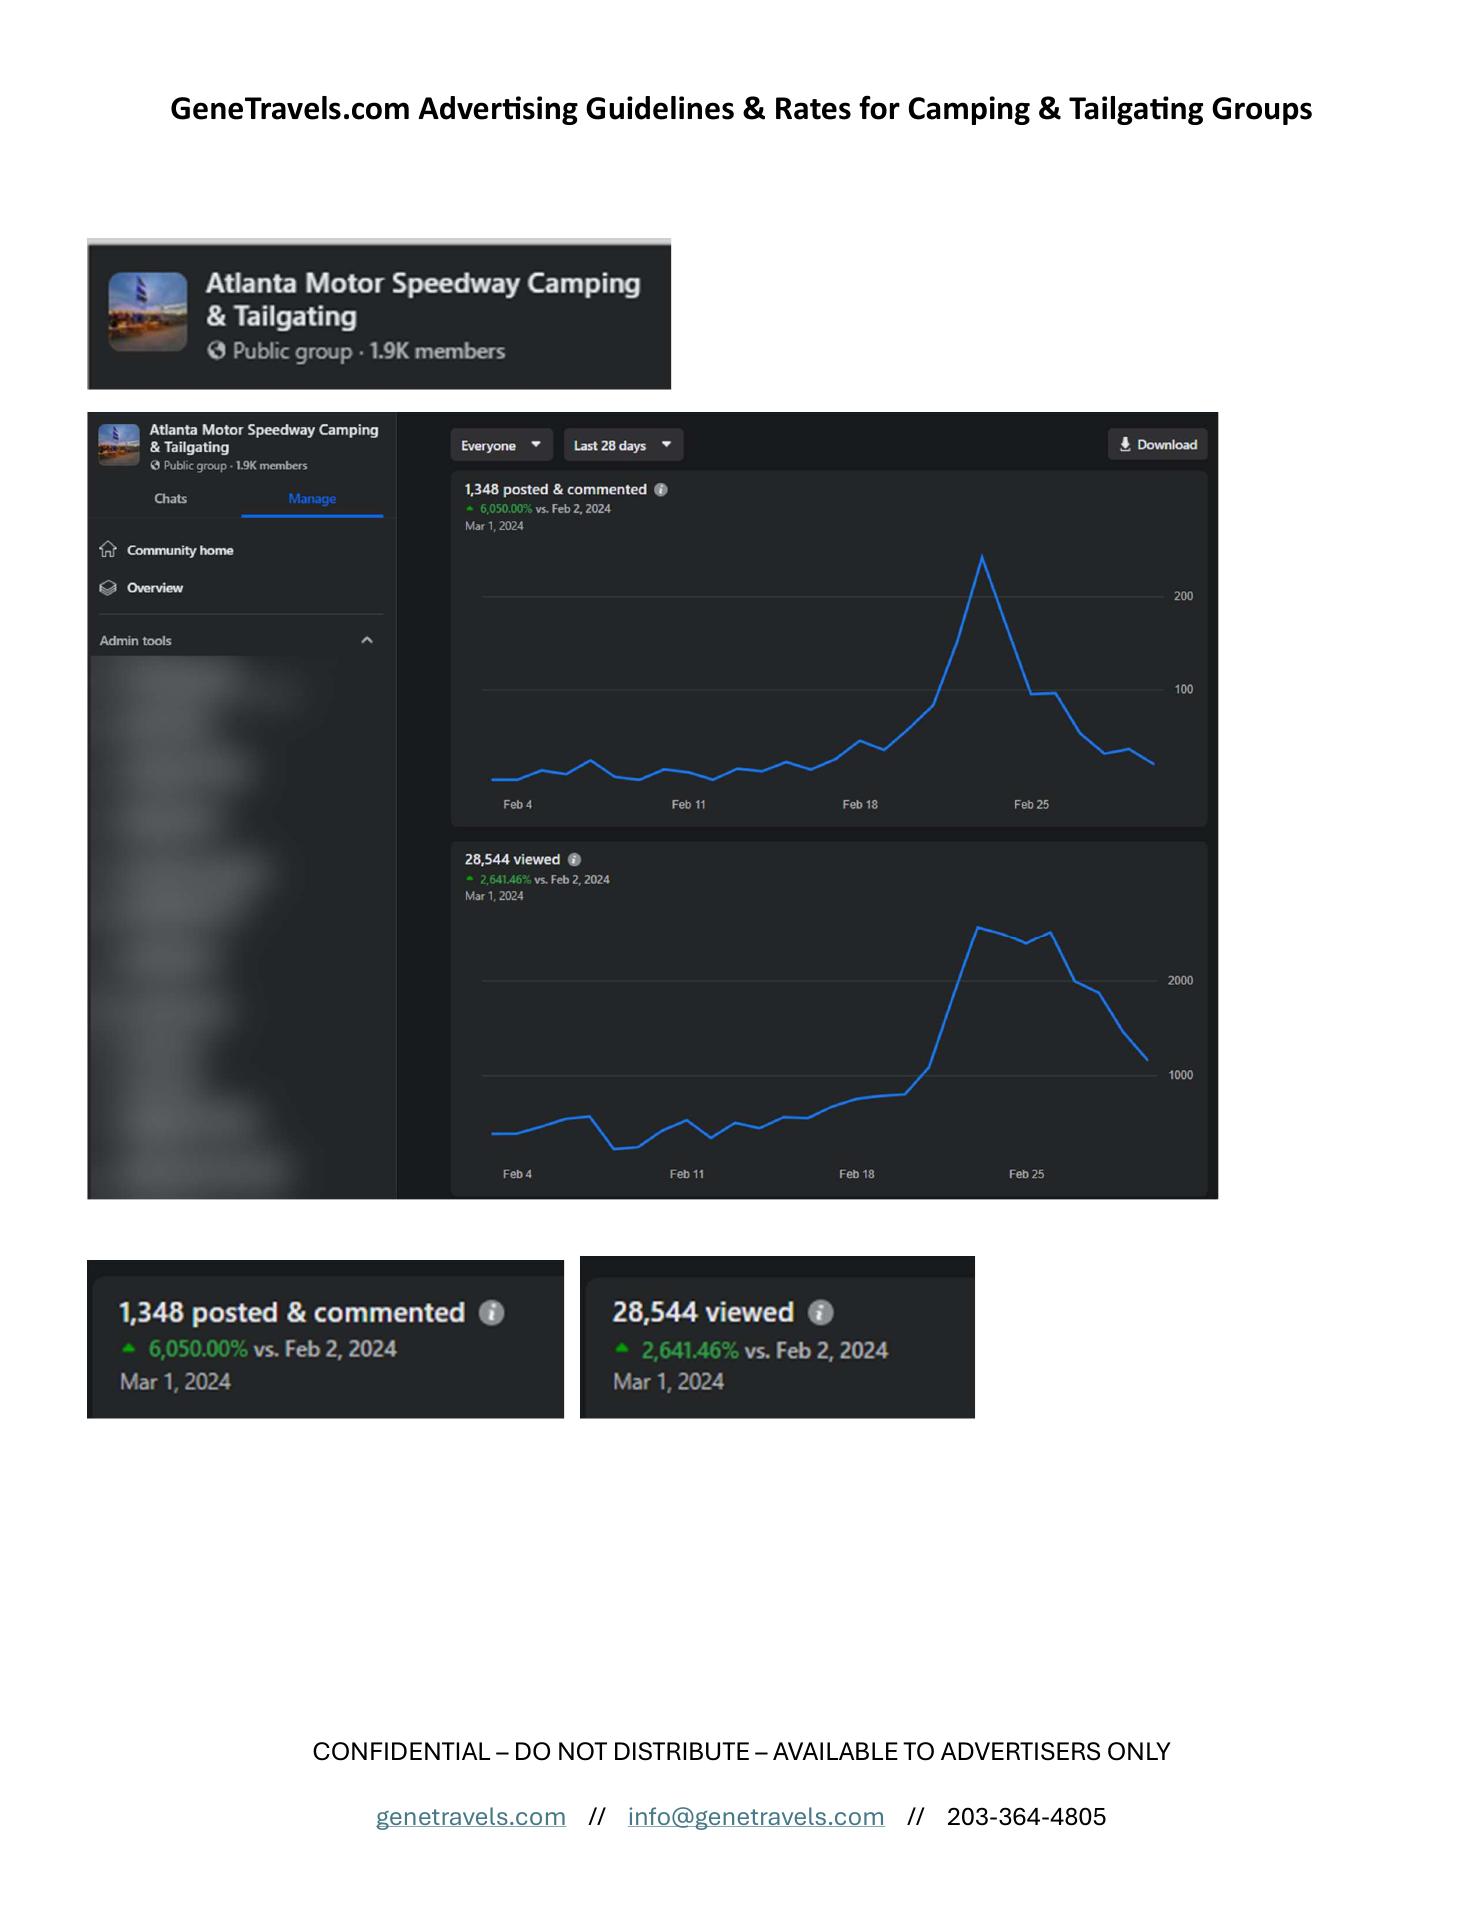Collapse the Admin tools section chevron
This screenshot has height=1920, width=1484.
click(367, 641)
